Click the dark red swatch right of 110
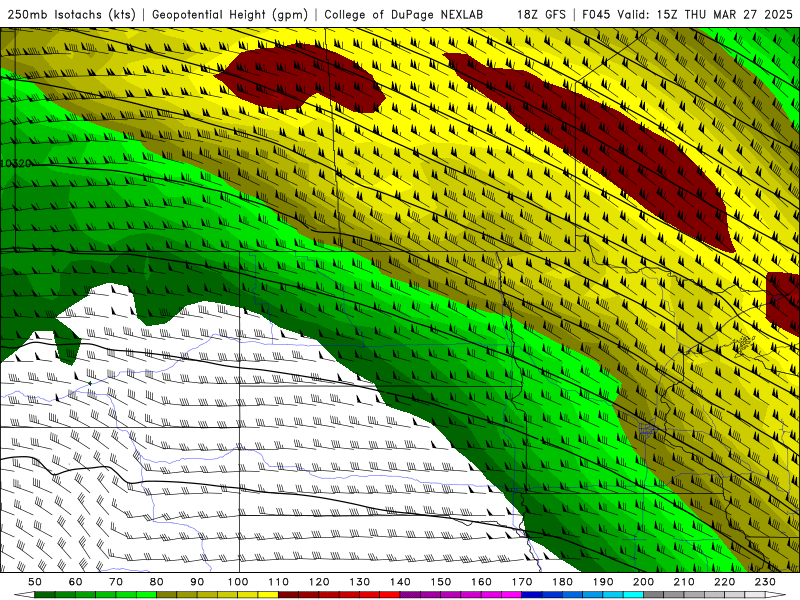This screenshot has width=800, height=600. click(288, 595)
